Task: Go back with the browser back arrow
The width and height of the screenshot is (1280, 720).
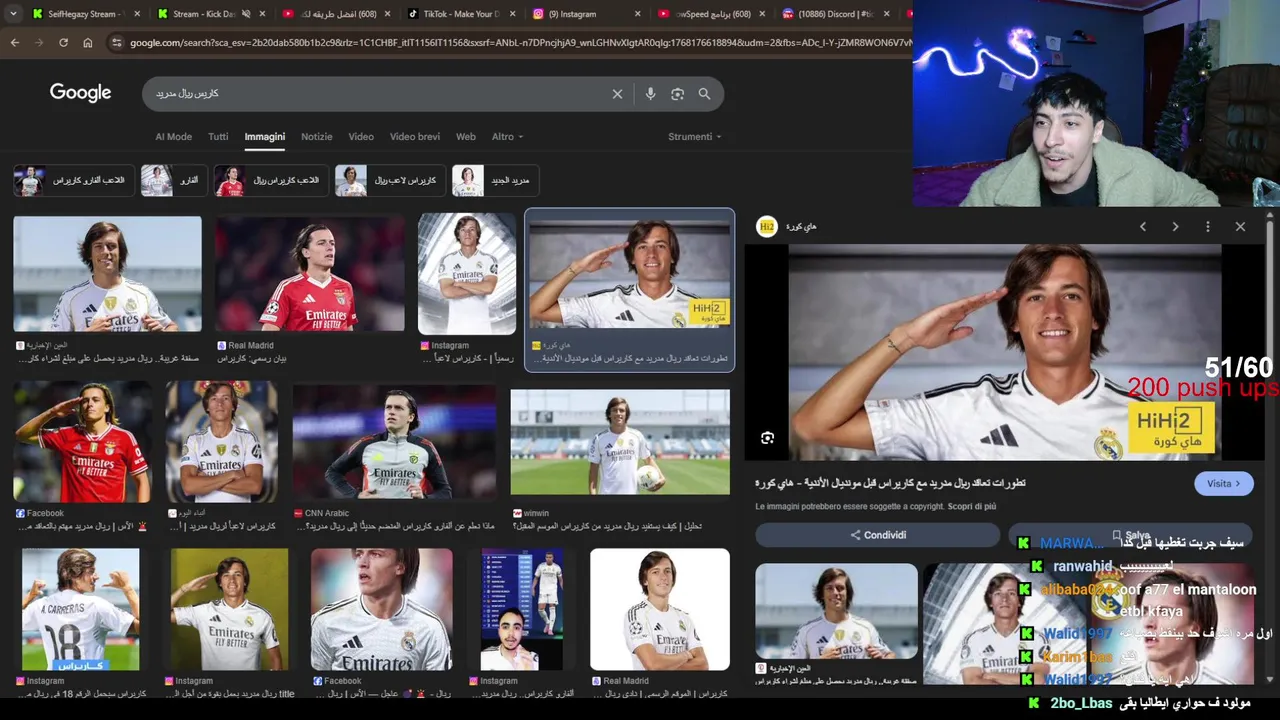Action: (x=14, y=42)
